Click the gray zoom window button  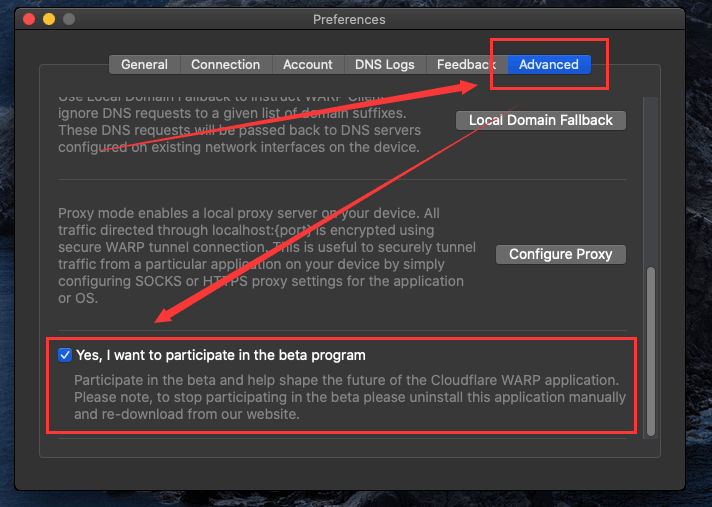68,19
